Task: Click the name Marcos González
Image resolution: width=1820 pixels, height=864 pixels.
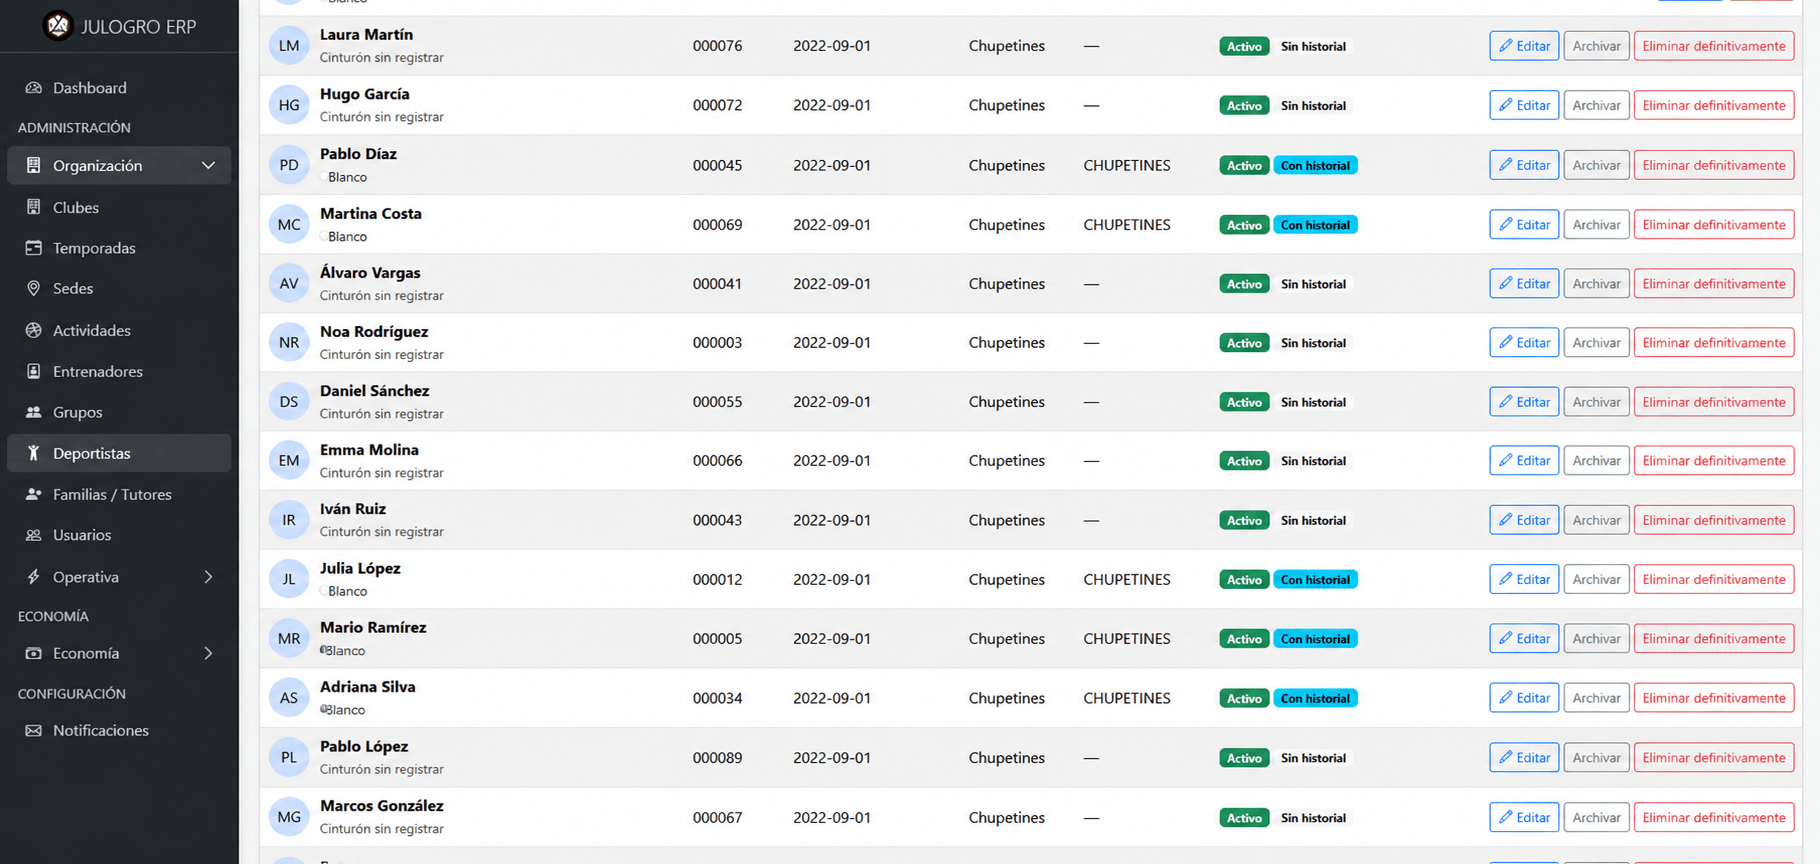Action: pos(381,805)
